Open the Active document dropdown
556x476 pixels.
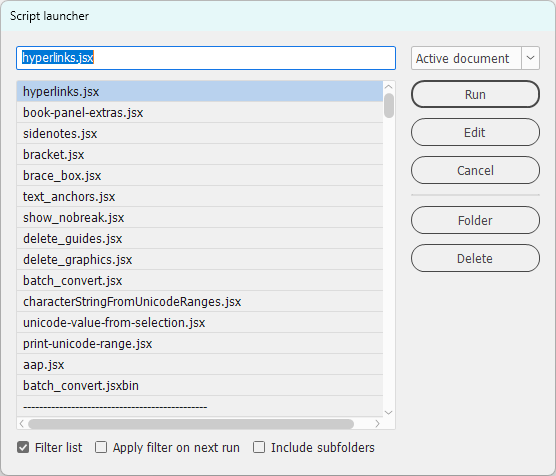pyautogui.click(x=475, y=58)
